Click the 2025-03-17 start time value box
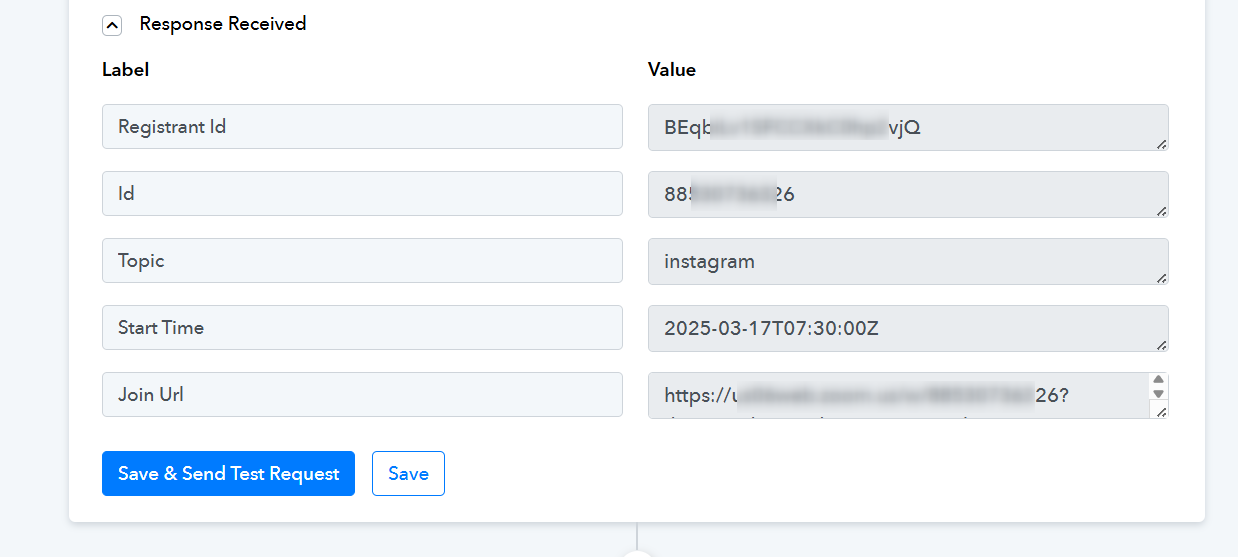This screenshot has height=557, width=1238. pyautogui.click(x=908, y=329)
